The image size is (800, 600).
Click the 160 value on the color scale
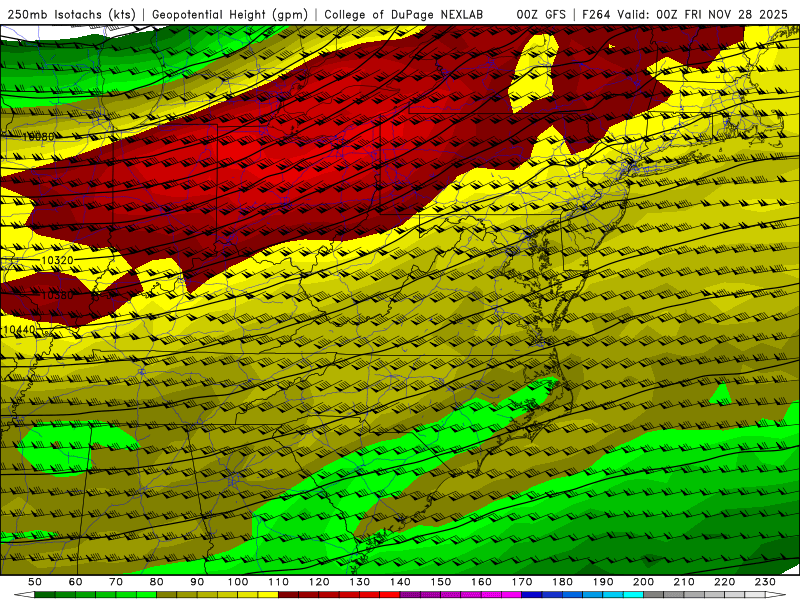pyautogui.click(x=481, y=582)
